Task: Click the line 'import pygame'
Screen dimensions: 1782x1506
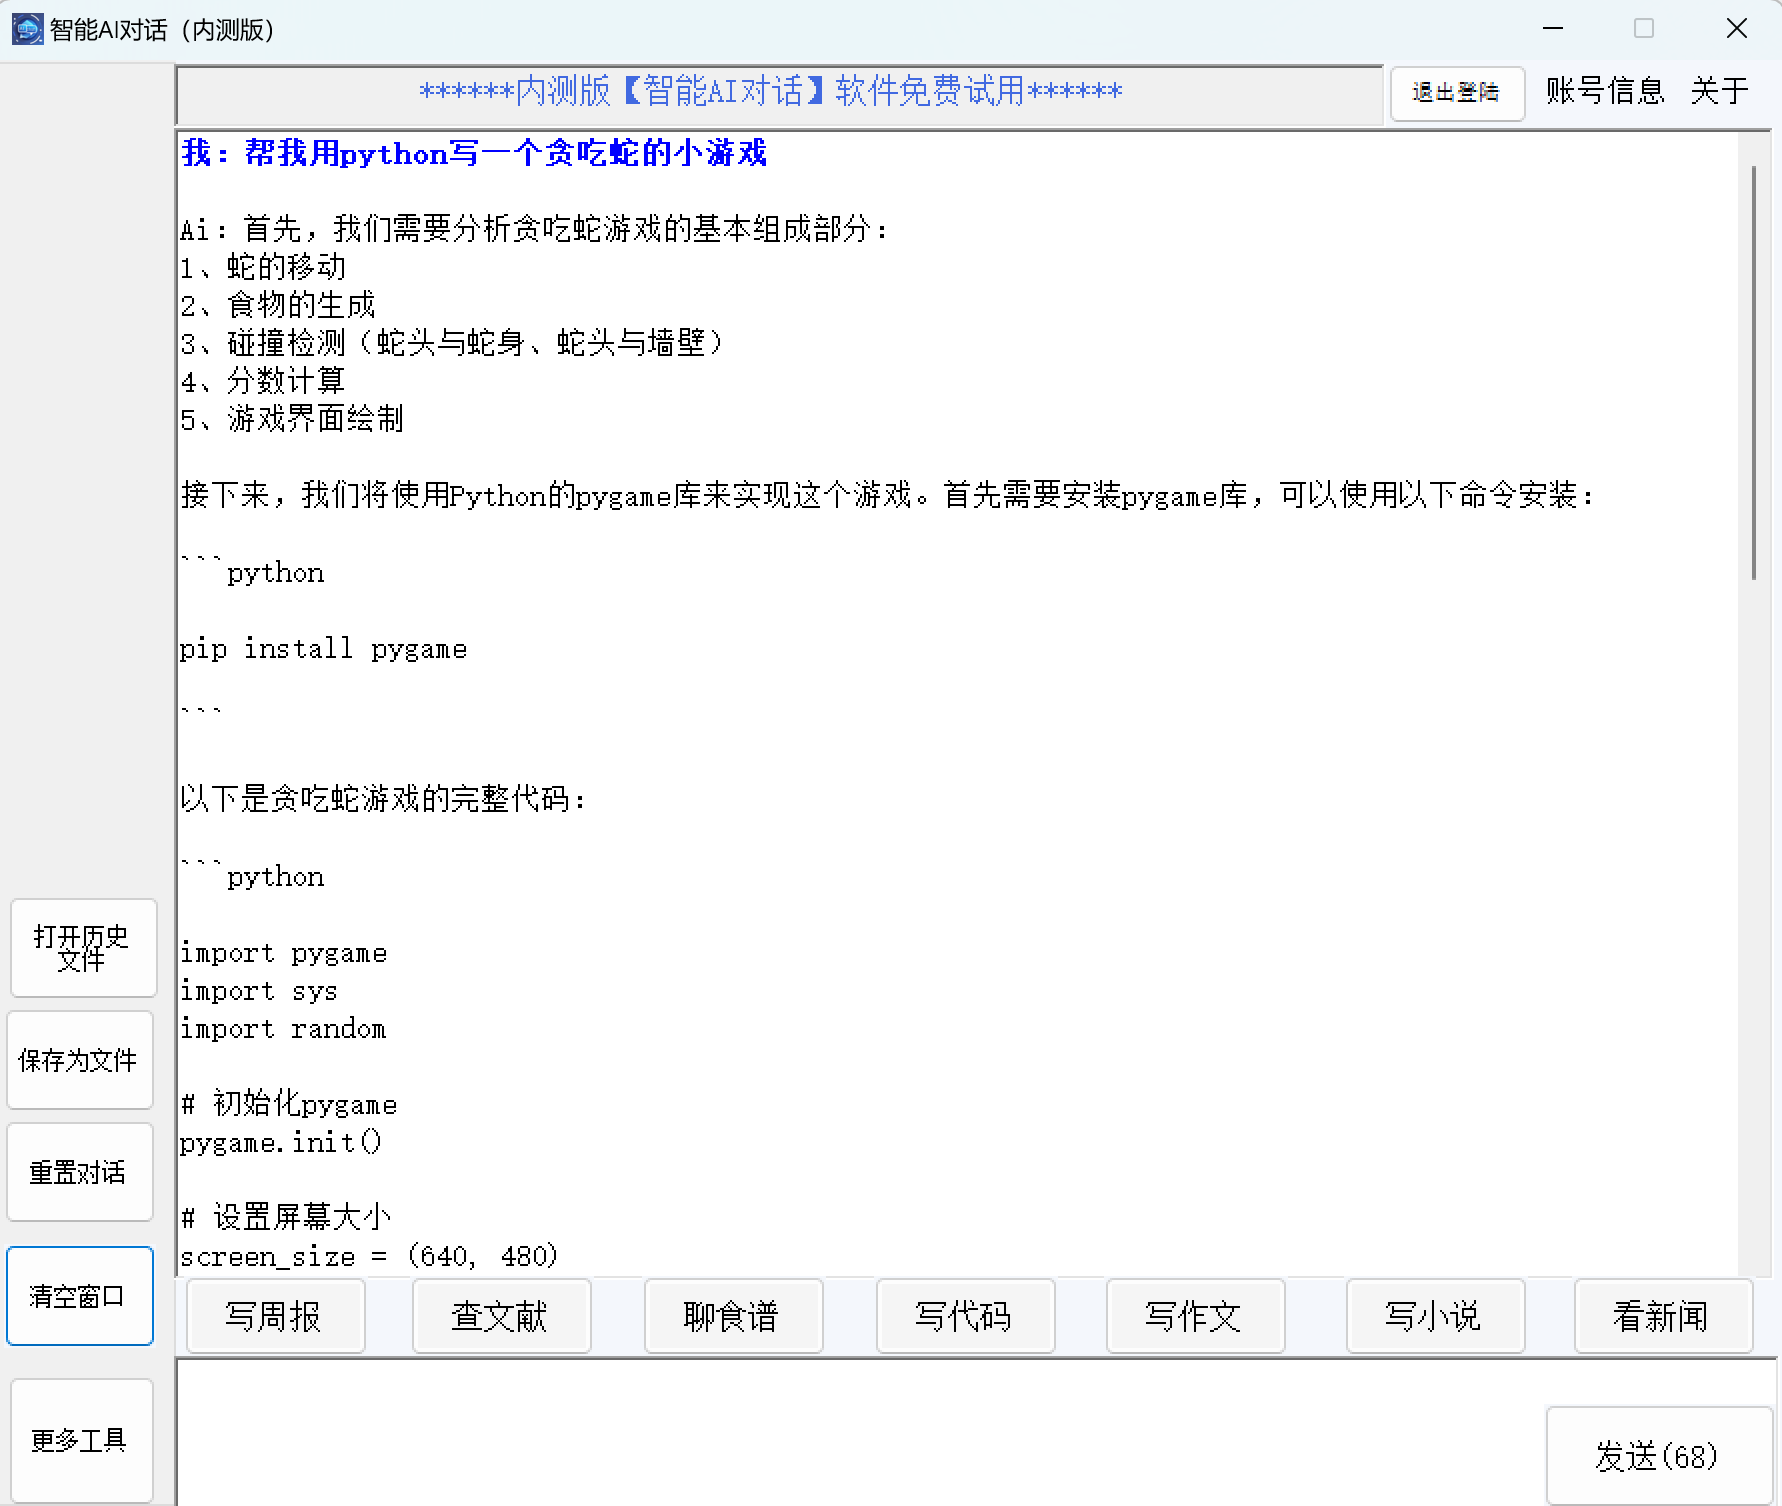Action: click(283, 953)
